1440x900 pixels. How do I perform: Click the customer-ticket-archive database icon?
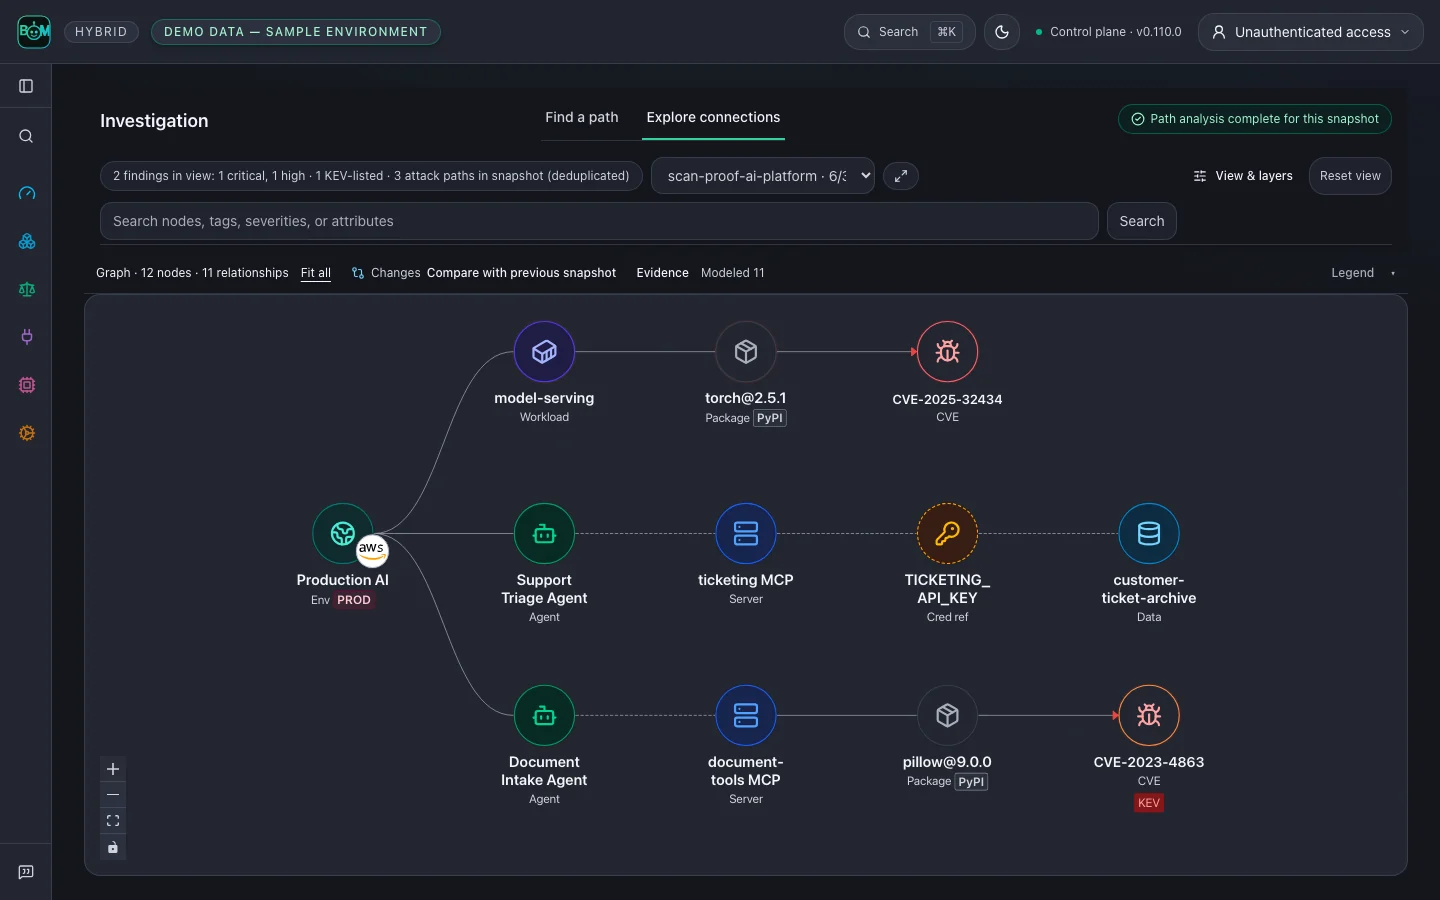tap(1149, 534)
